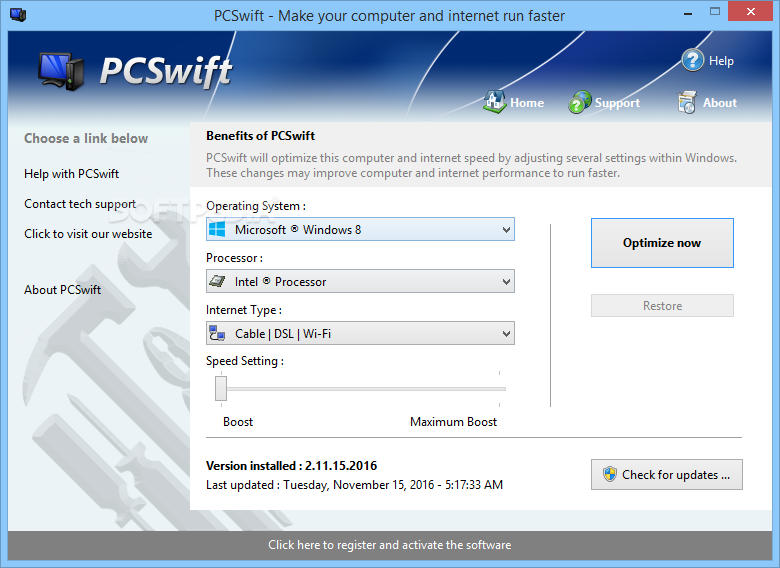Image resolution: width=780 pixels, height=568 pixels.
Task: Click the About document icon
Action: click(686, 102)
